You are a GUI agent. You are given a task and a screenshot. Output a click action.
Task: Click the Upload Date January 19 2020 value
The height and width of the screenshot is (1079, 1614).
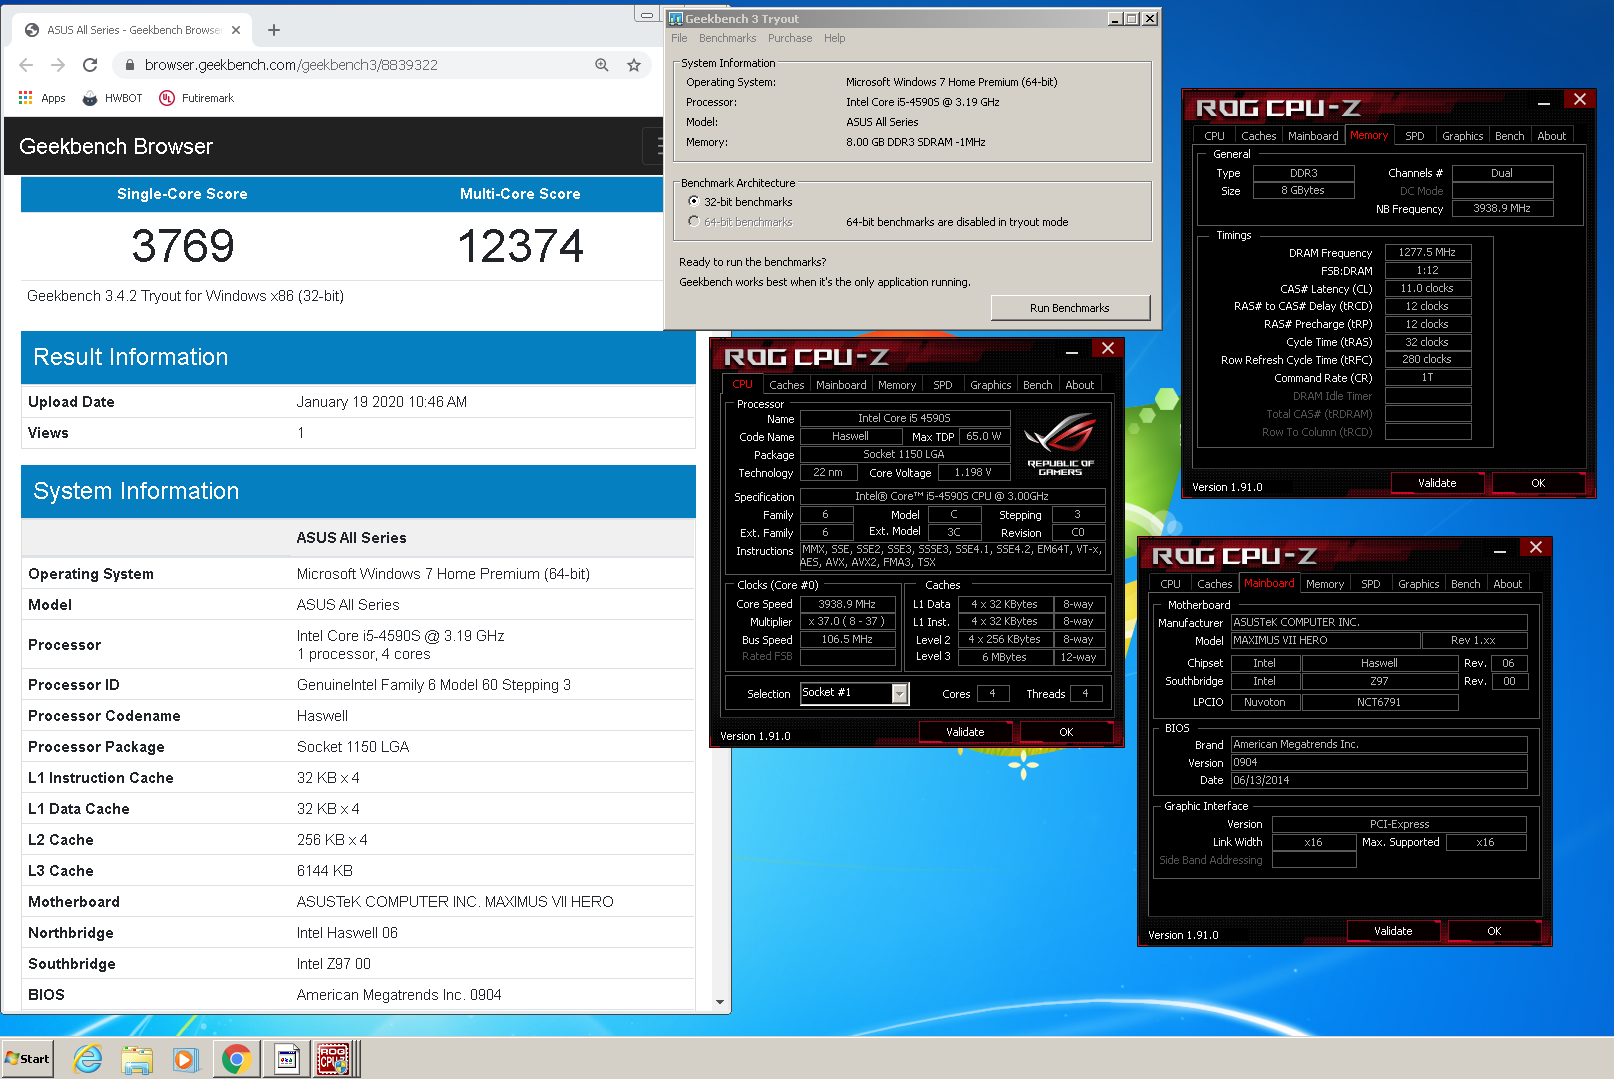382,402
